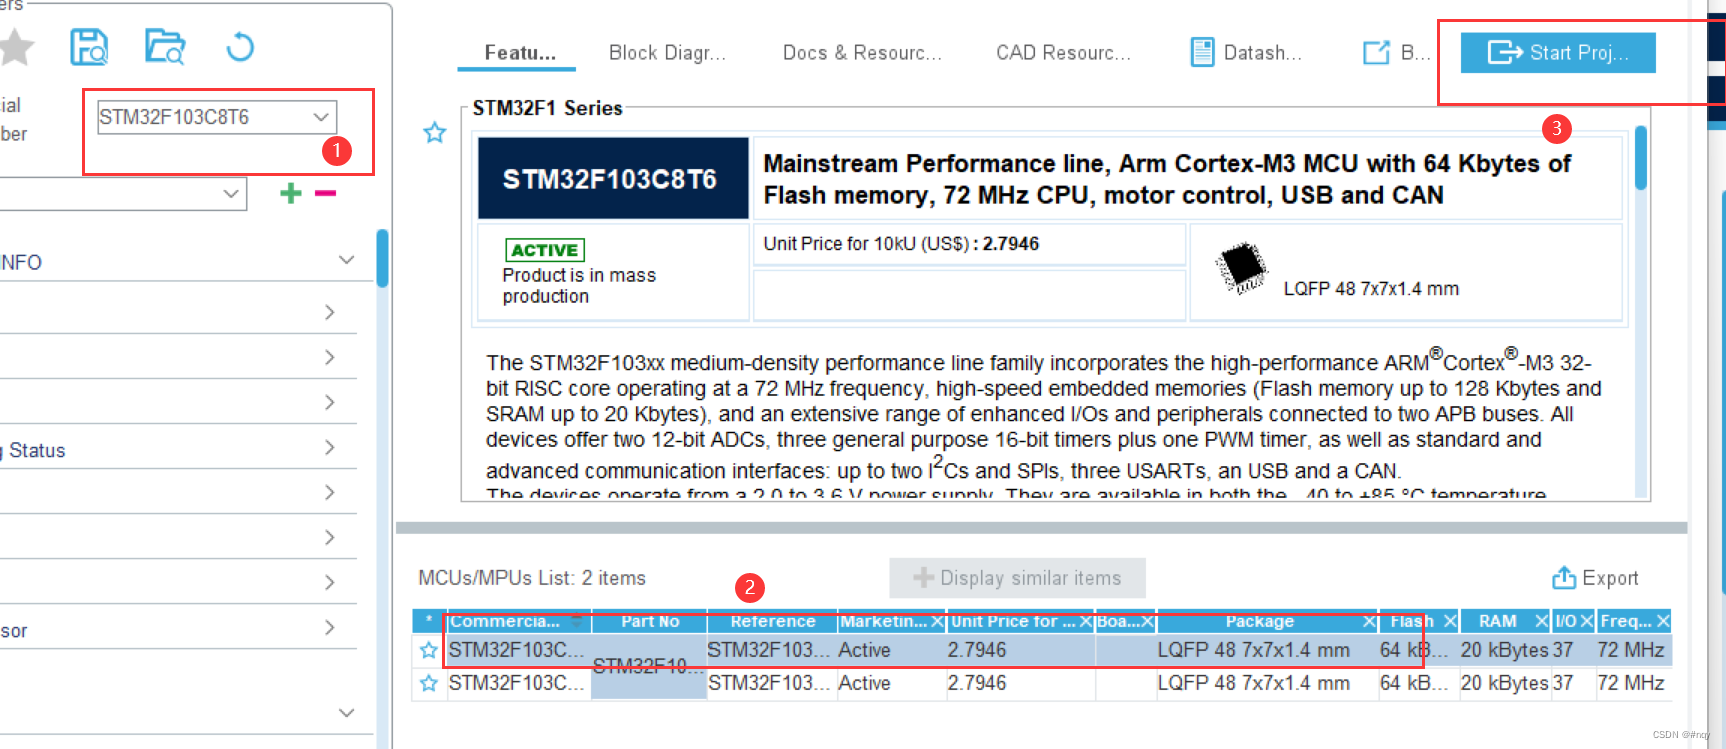Switch to the Featu... tab

coord(519,53)
